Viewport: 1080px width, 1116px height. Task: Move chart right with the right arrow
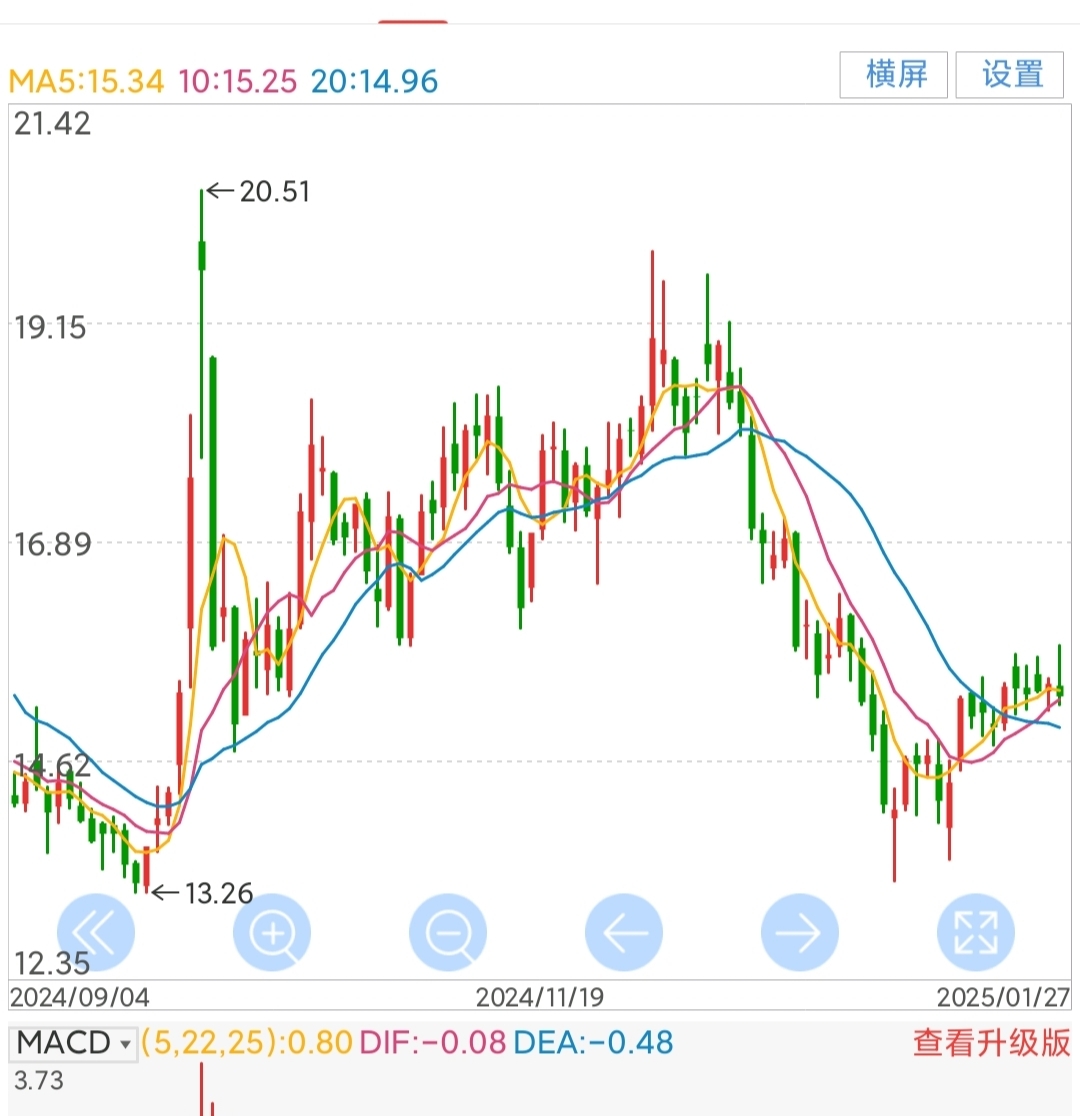[799, 932]
